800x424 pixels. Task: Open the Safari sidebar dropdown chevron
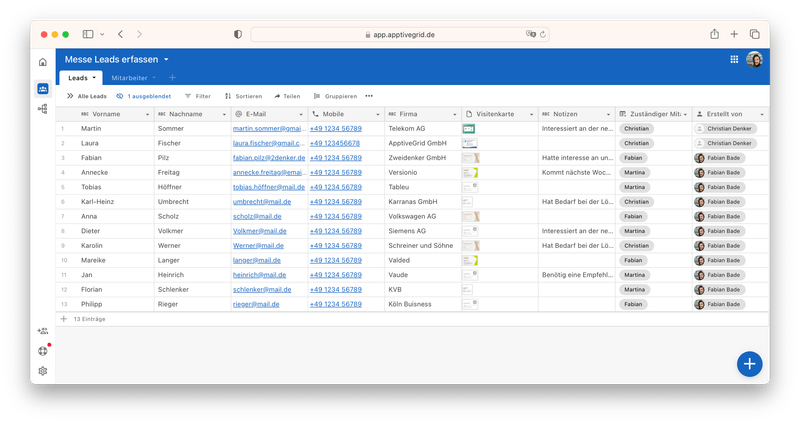click(102, 34)
